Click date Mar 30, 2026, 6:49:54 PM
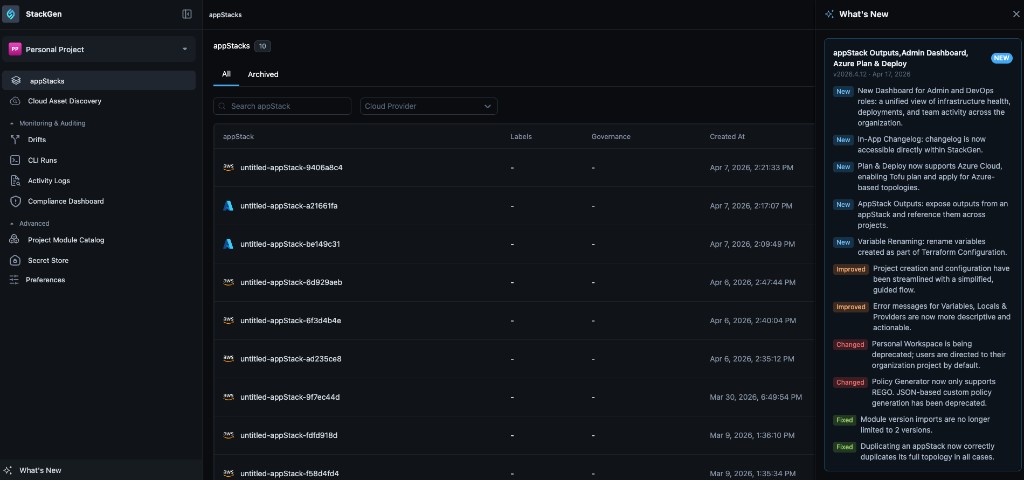The width and height of the screenshot is (1024, 480). pos(756,397)
